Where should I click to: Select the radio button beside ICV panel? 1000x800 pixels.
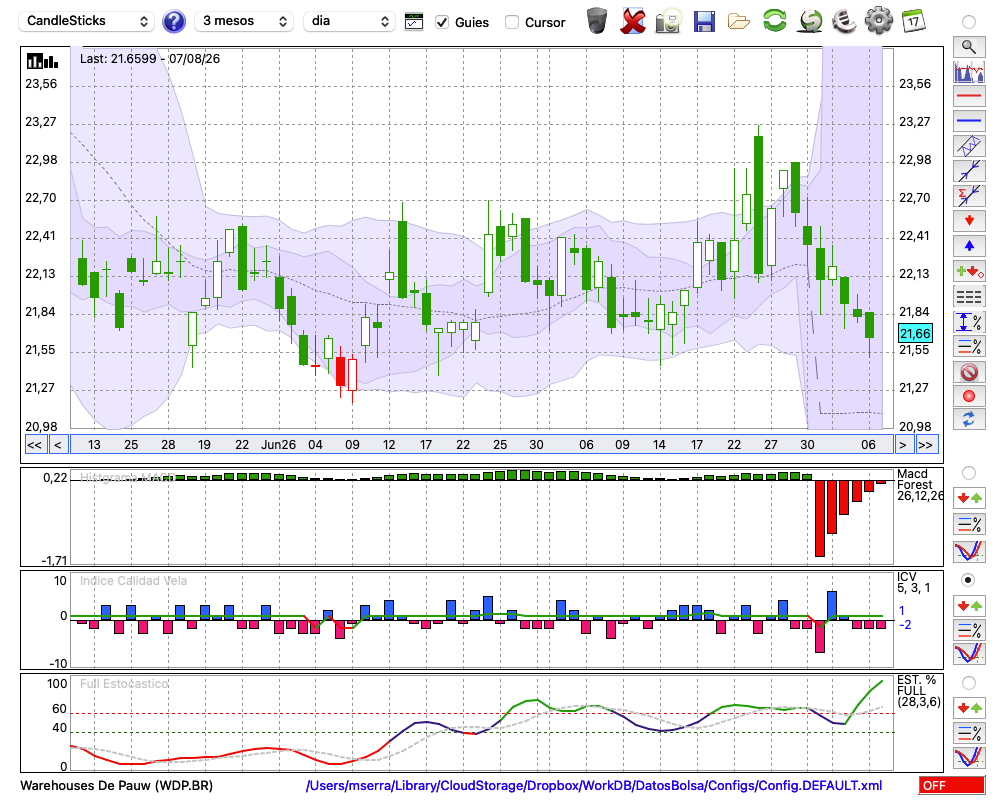969,580
